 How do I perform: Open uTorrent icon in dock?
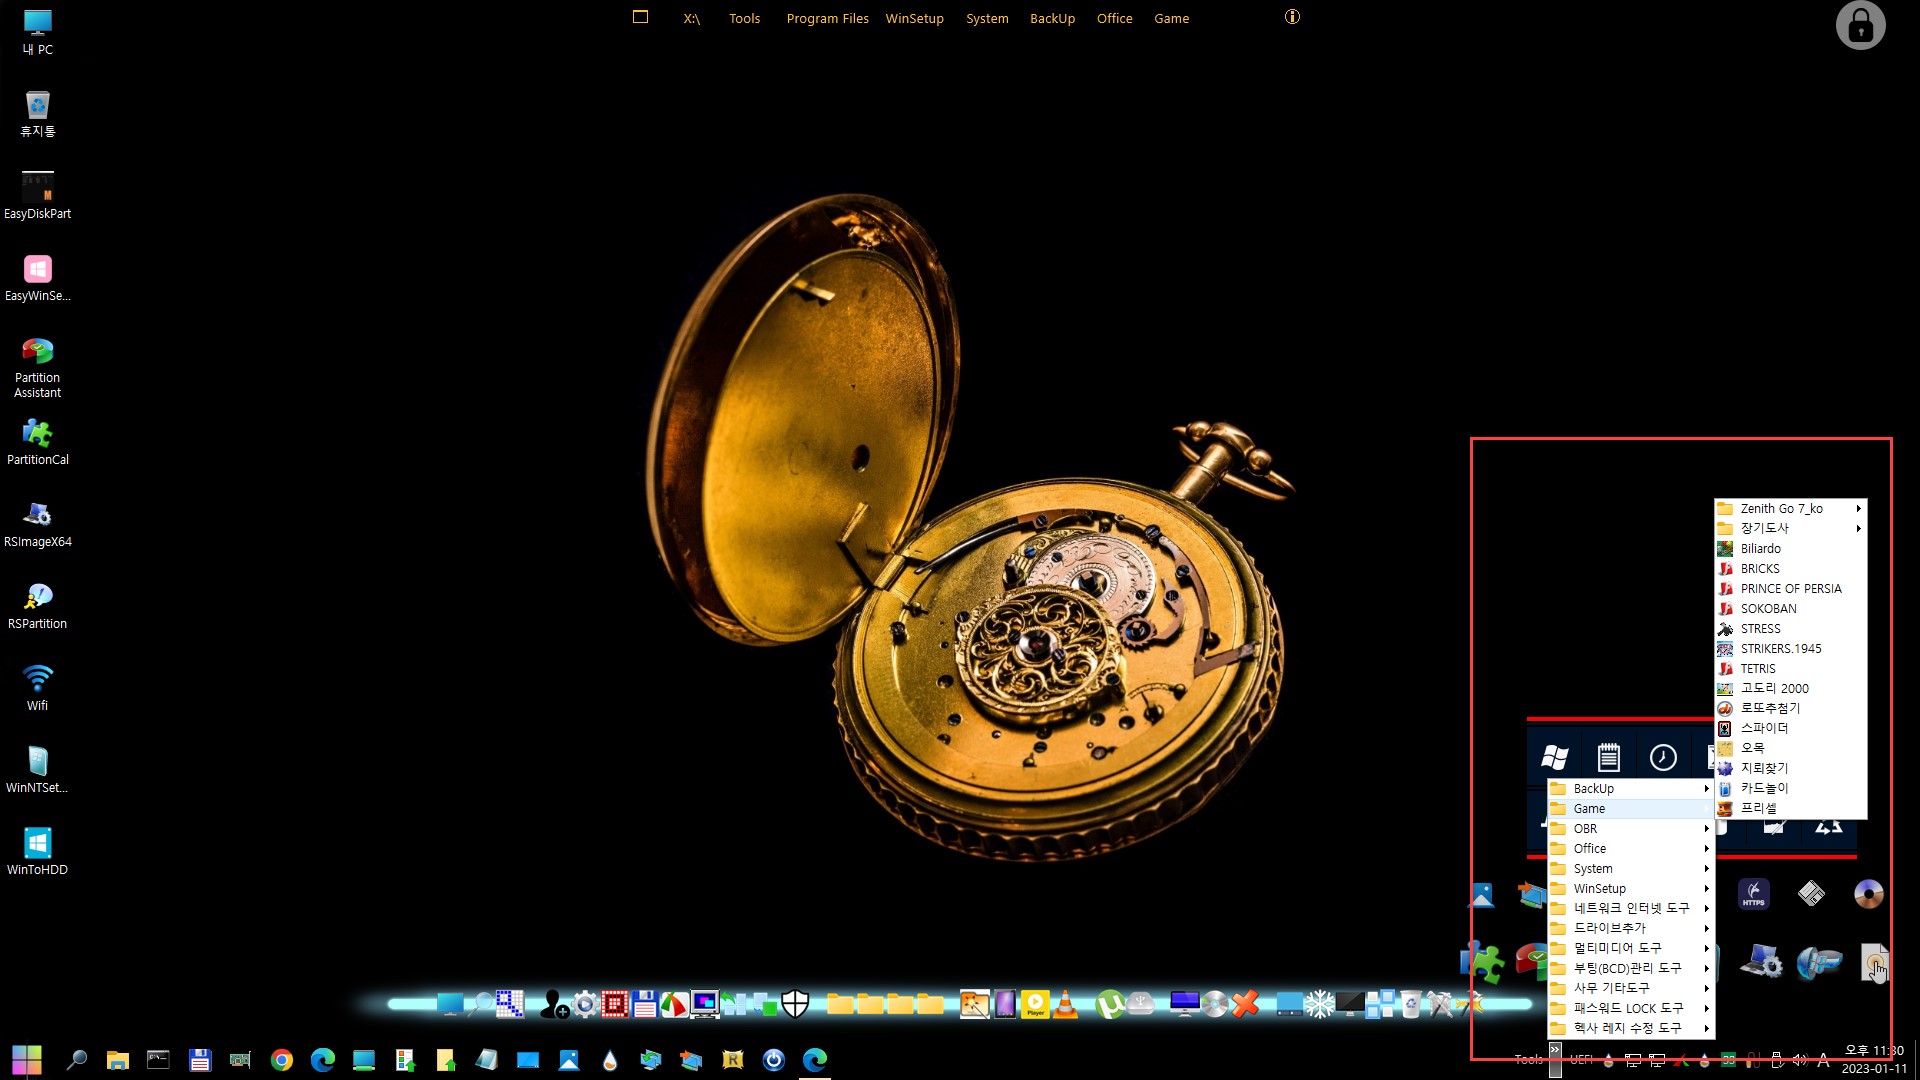point(1109,1004)
